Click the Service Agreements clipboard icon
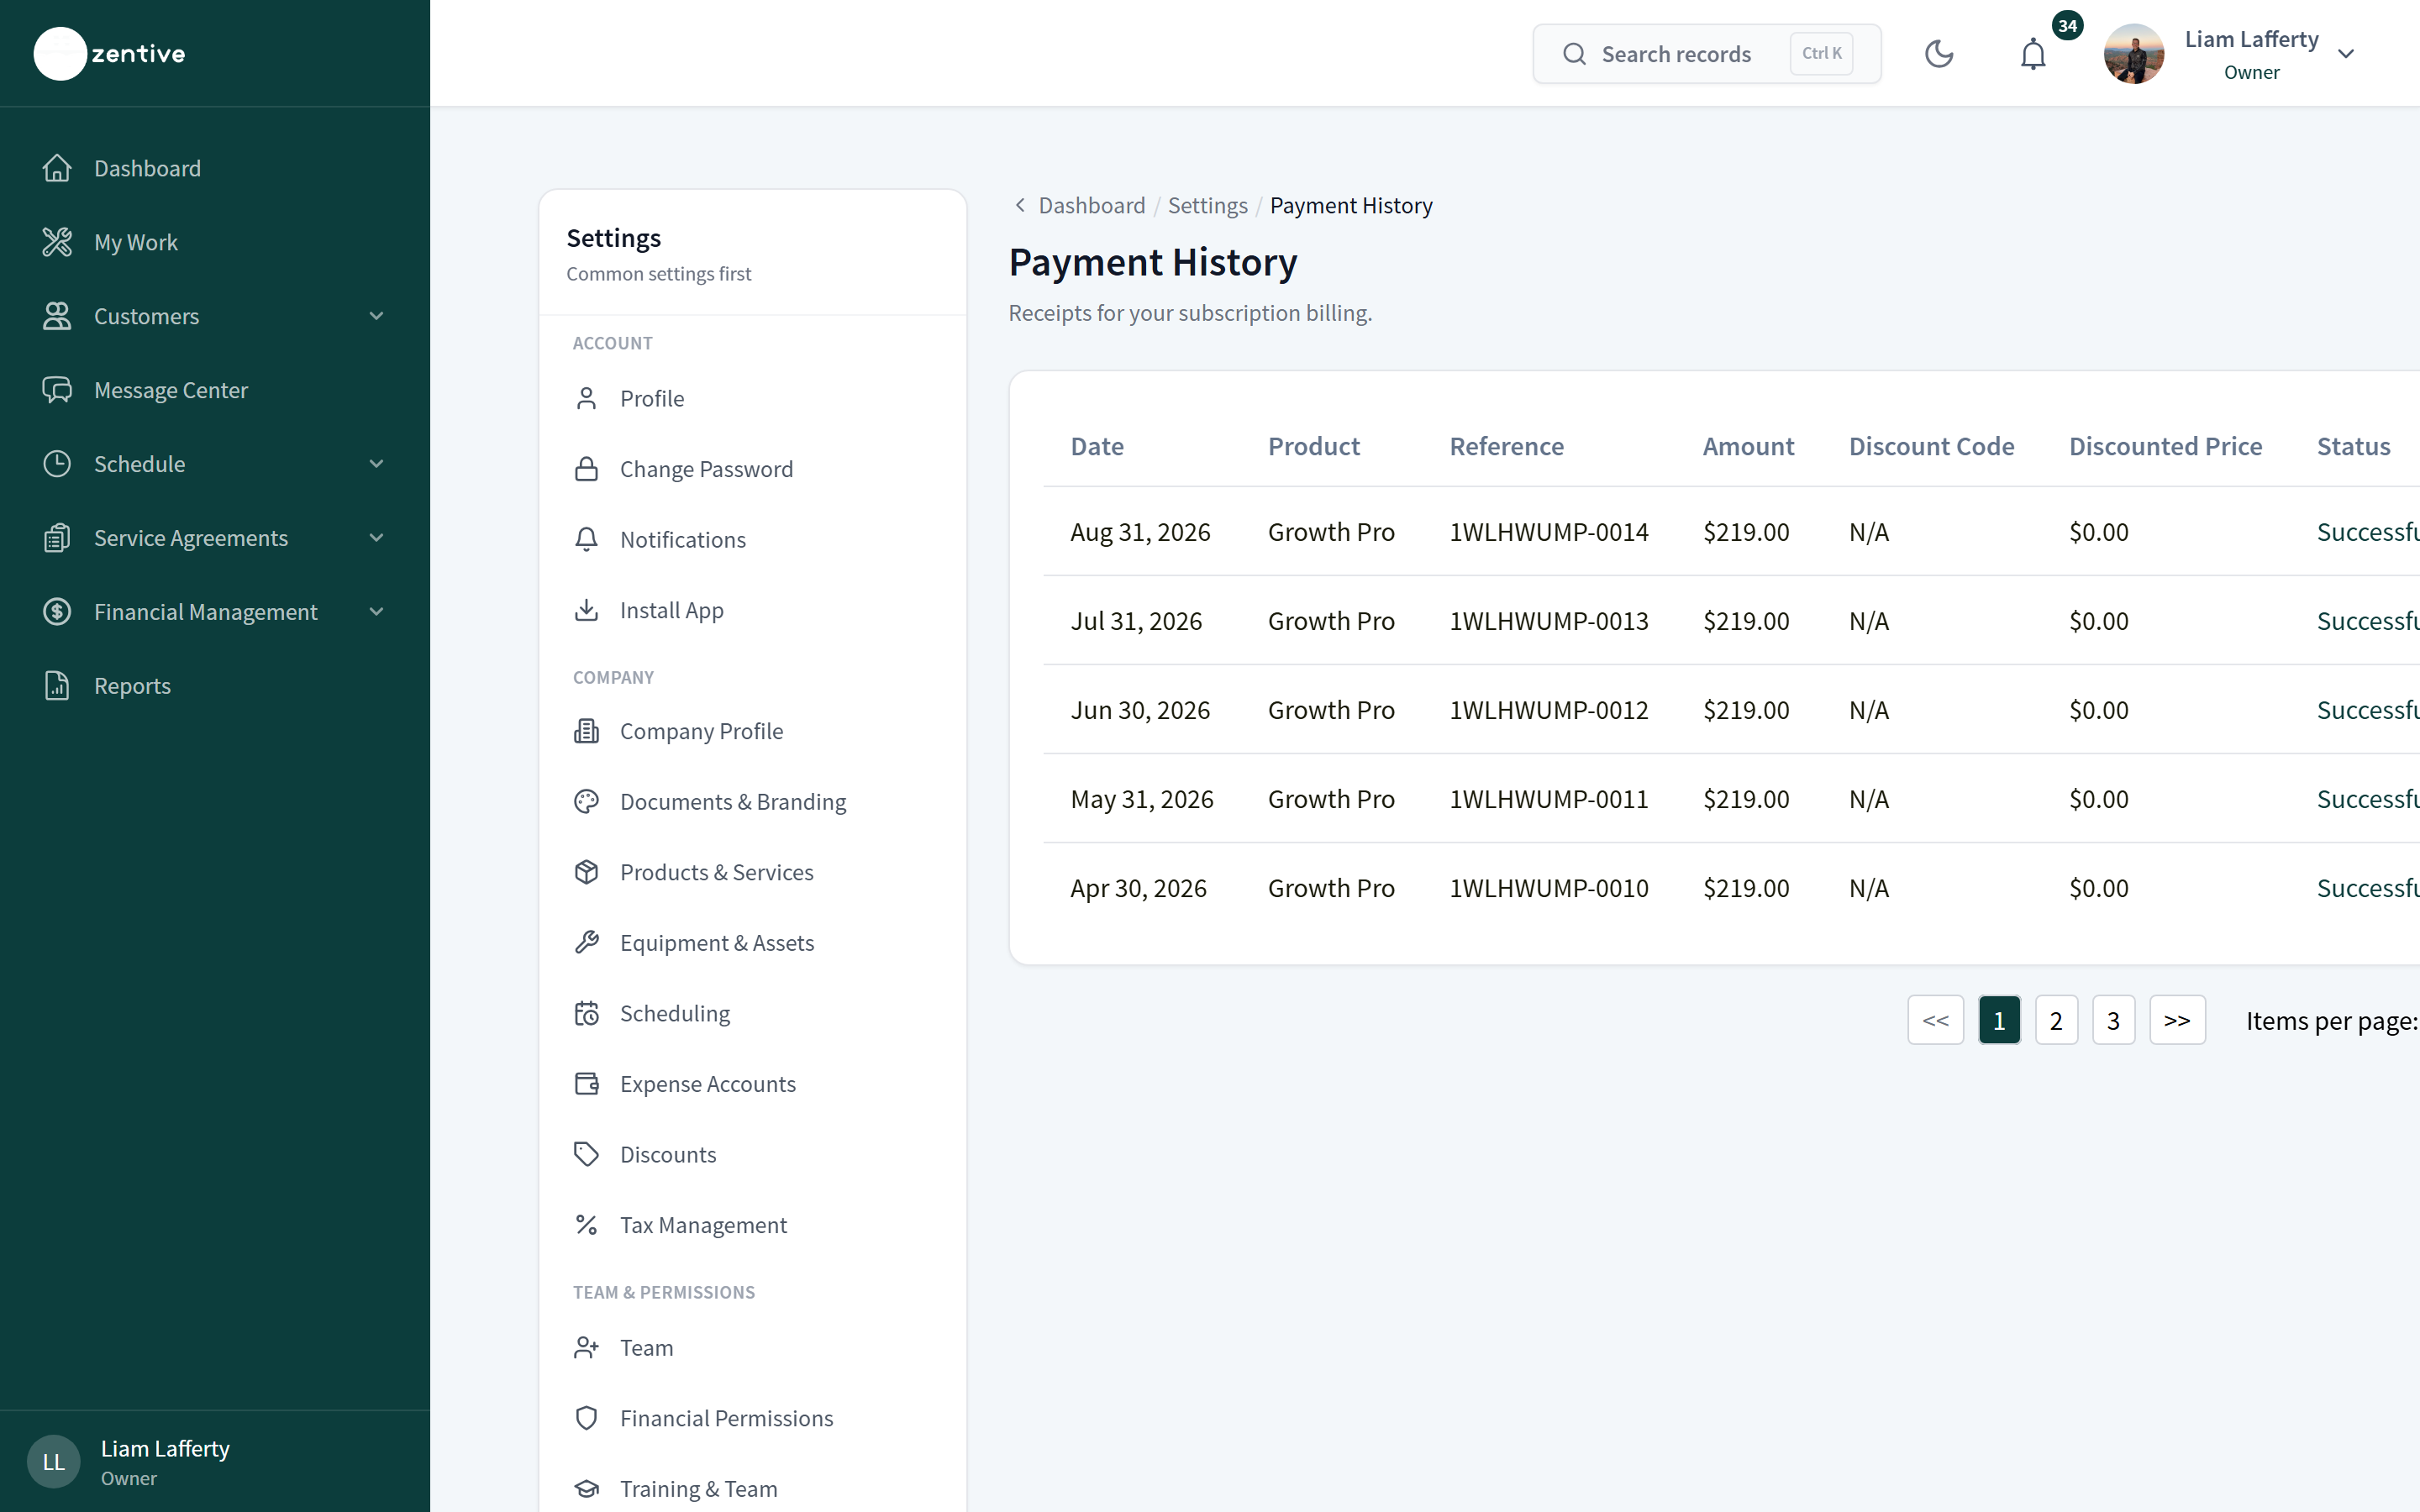 57,538
